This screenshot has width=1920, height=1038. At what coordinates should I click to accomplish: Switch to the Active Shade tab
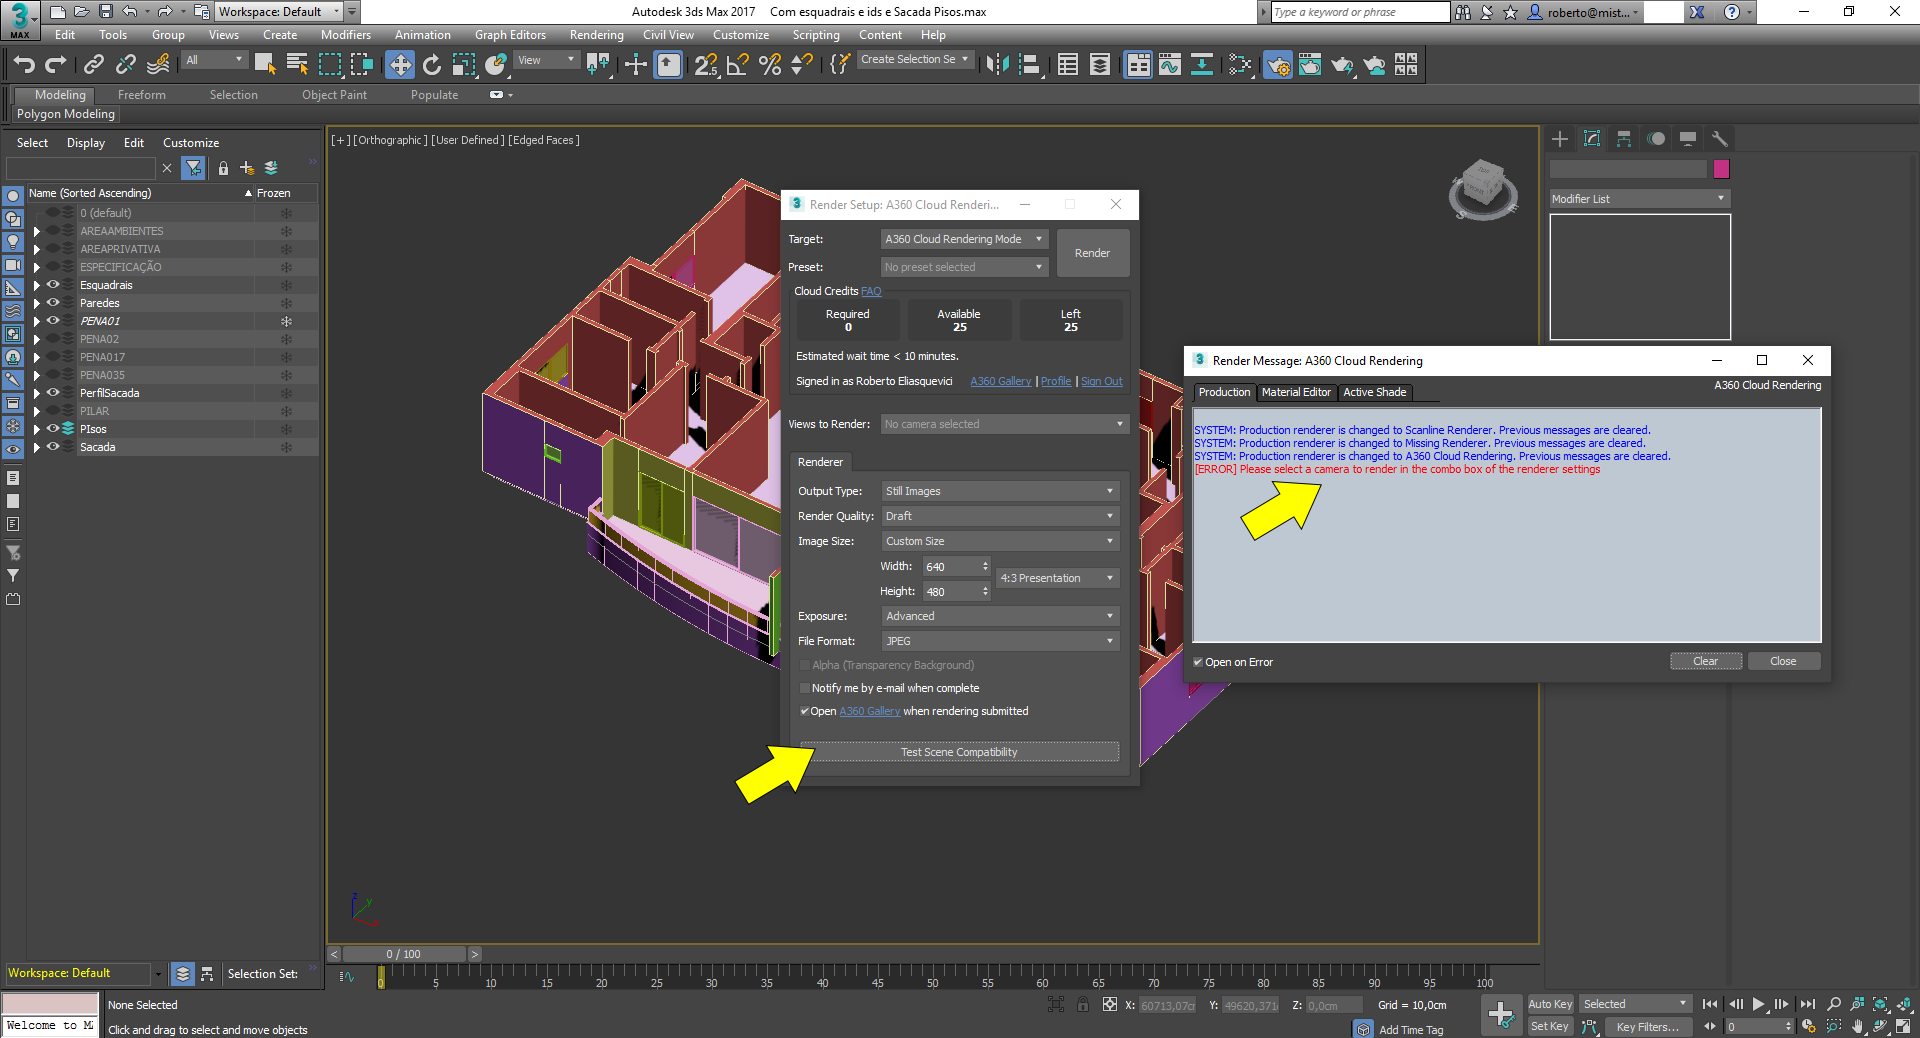(x=1374, y=392)
